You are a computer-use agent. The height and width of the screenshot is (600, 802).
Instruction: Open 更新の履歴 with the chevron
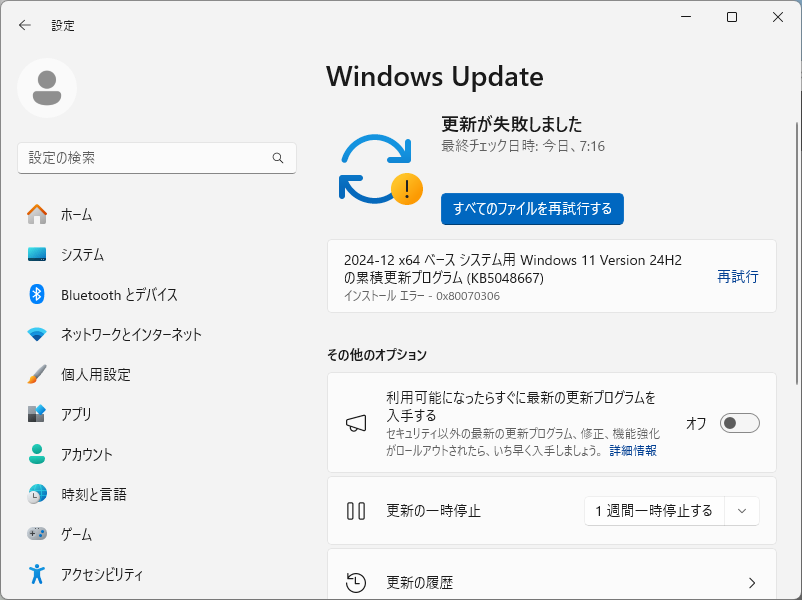pos(752,583)
